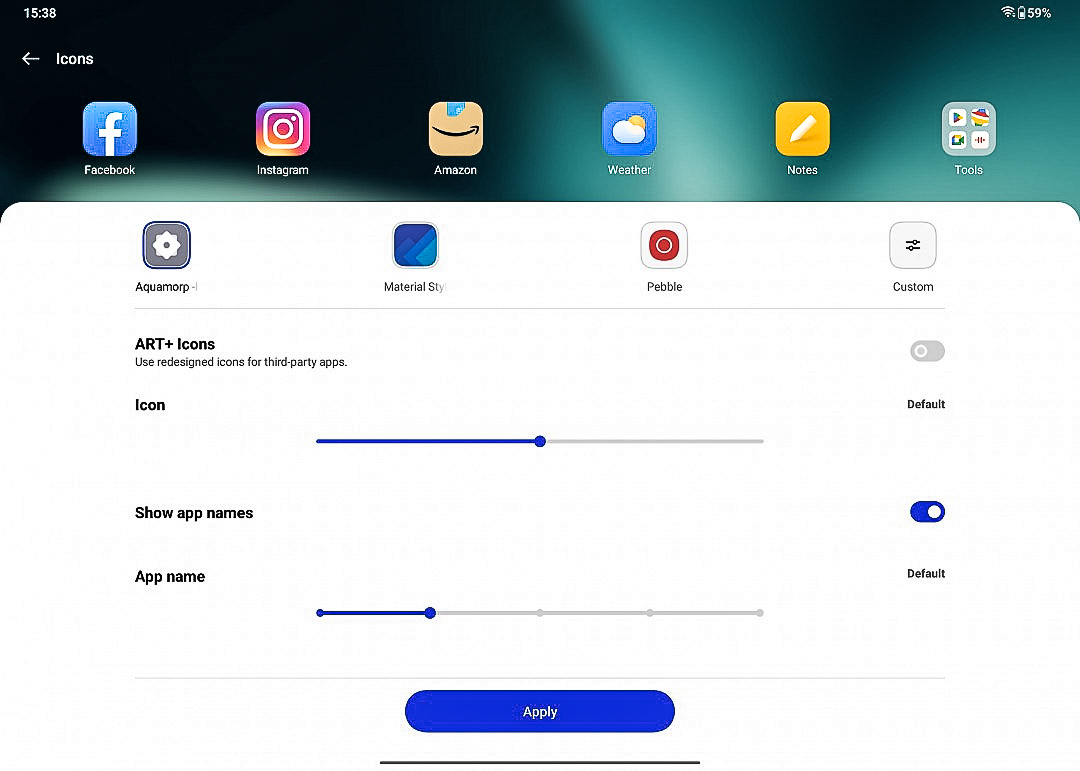Screen dimensions: 1080x771
Task: Click the Icons page title
Action: click(74, 59)
